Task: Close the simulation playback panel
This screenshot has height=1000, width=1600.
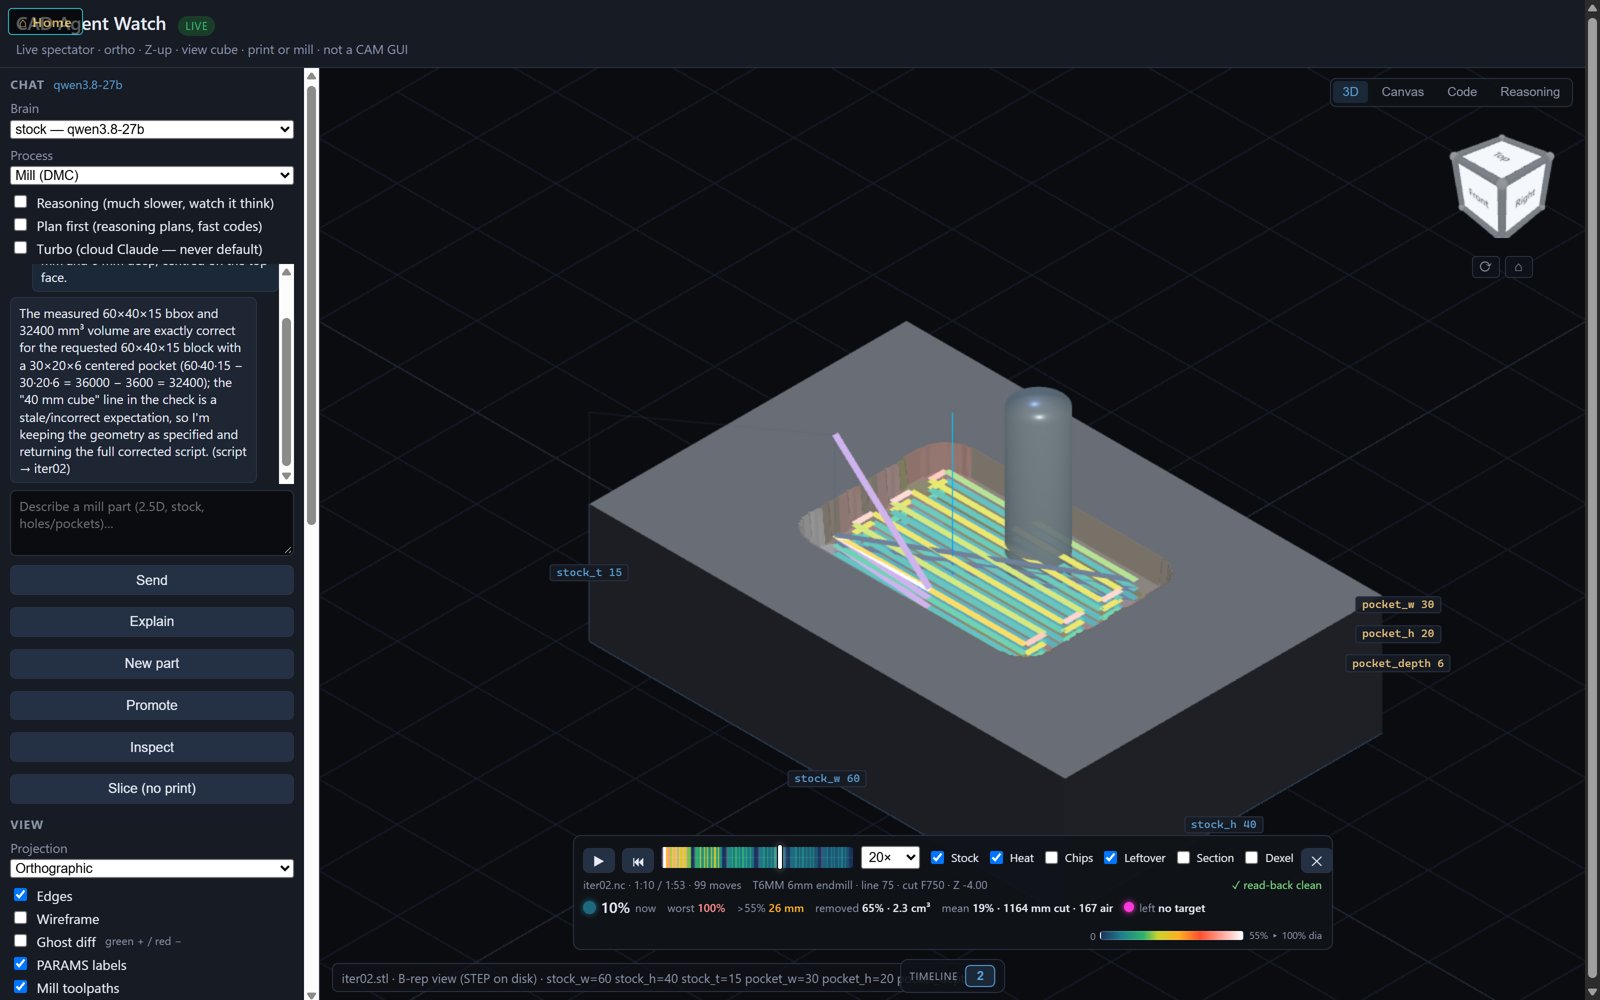Action: (1316, 860)
